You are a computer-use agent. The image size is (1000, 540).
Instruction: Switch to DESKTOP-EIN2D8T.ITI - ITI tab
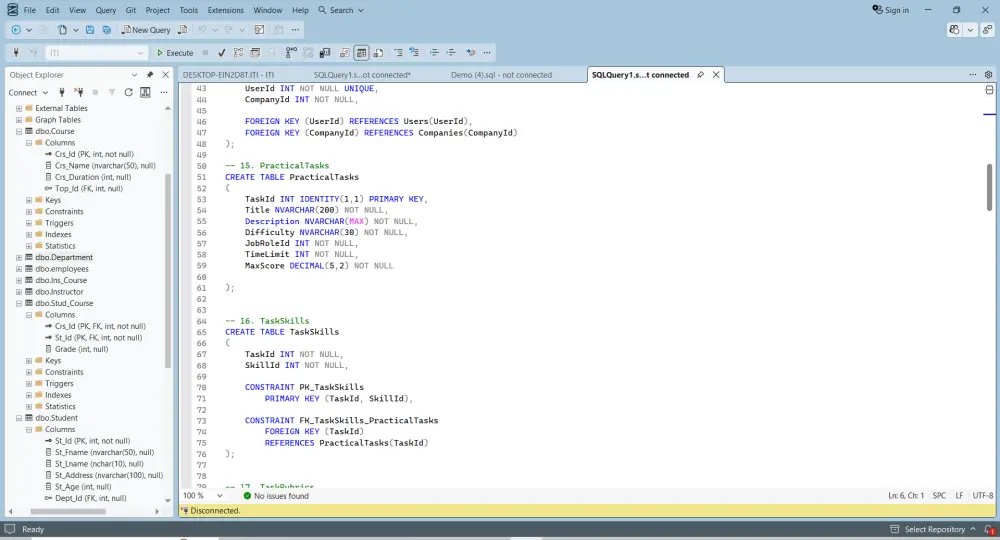(228, 75)
